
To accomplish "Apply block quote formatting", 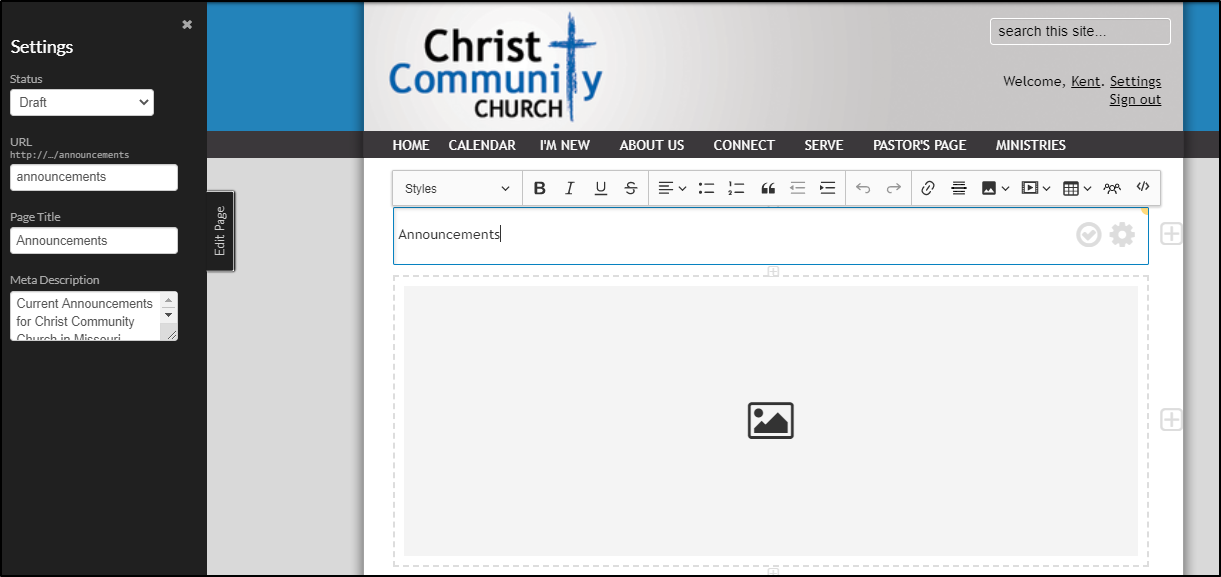I will (x=768, y=188).
